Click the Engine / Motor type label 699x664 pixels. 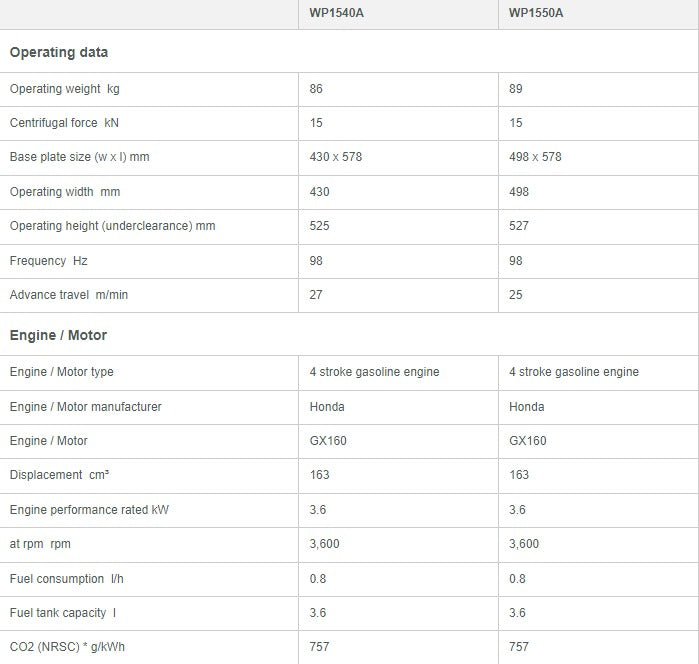62,372
